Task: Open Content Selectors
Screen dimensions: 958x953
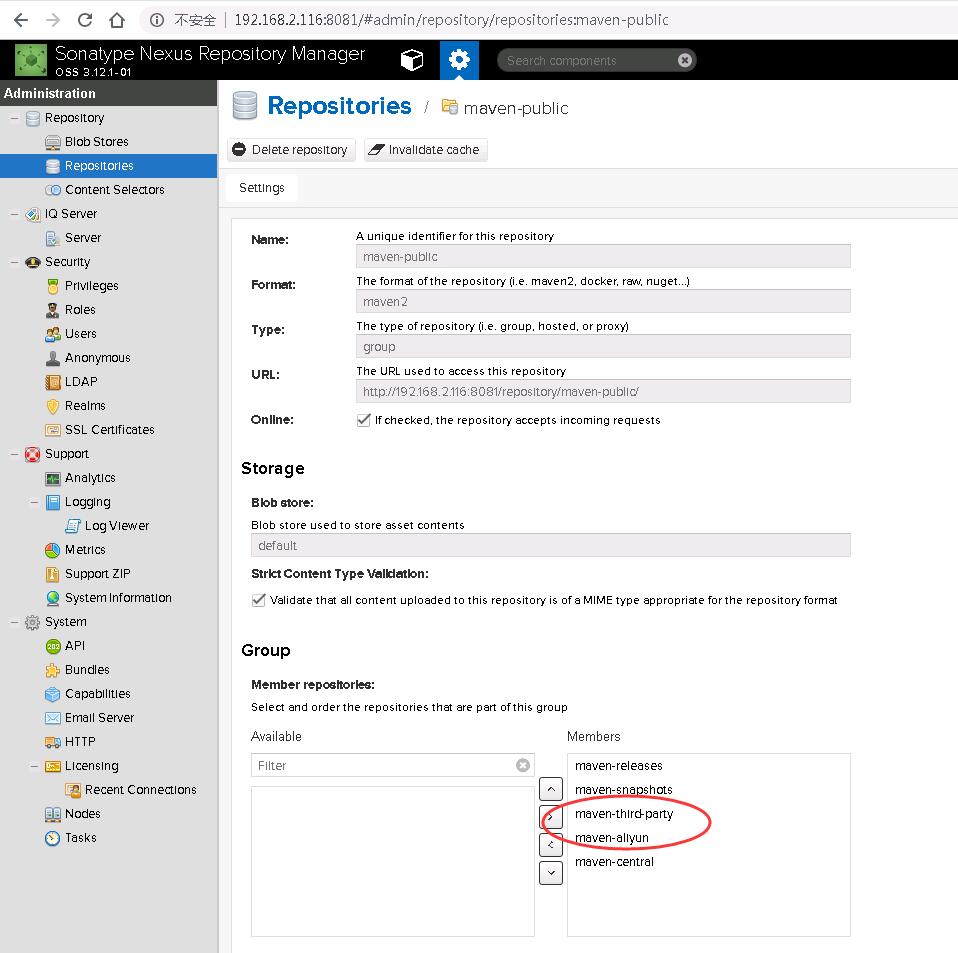Action: (114, 190)
